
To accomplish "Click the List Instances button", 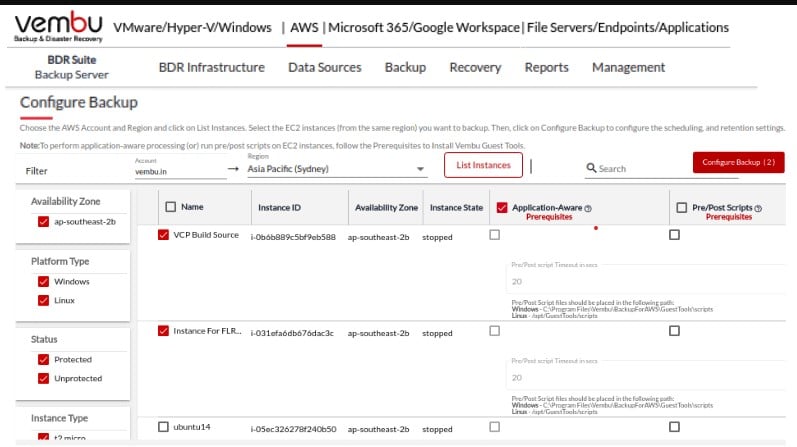I will (x=483, y=165).
